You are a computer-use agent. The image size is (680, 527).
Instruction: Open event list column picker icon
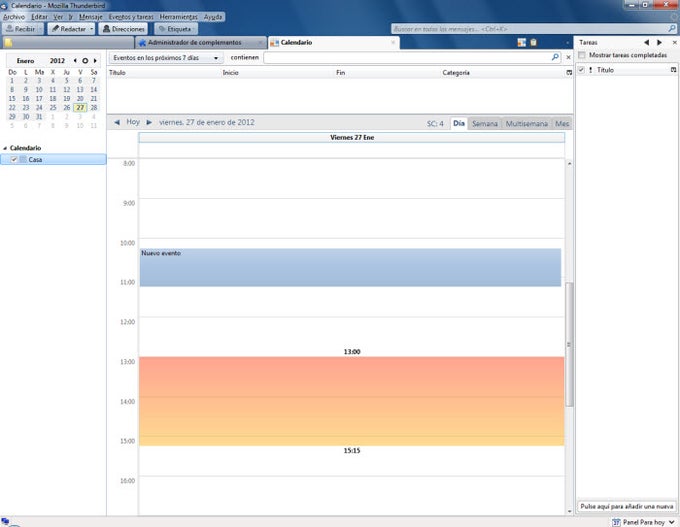pos(569,73)
